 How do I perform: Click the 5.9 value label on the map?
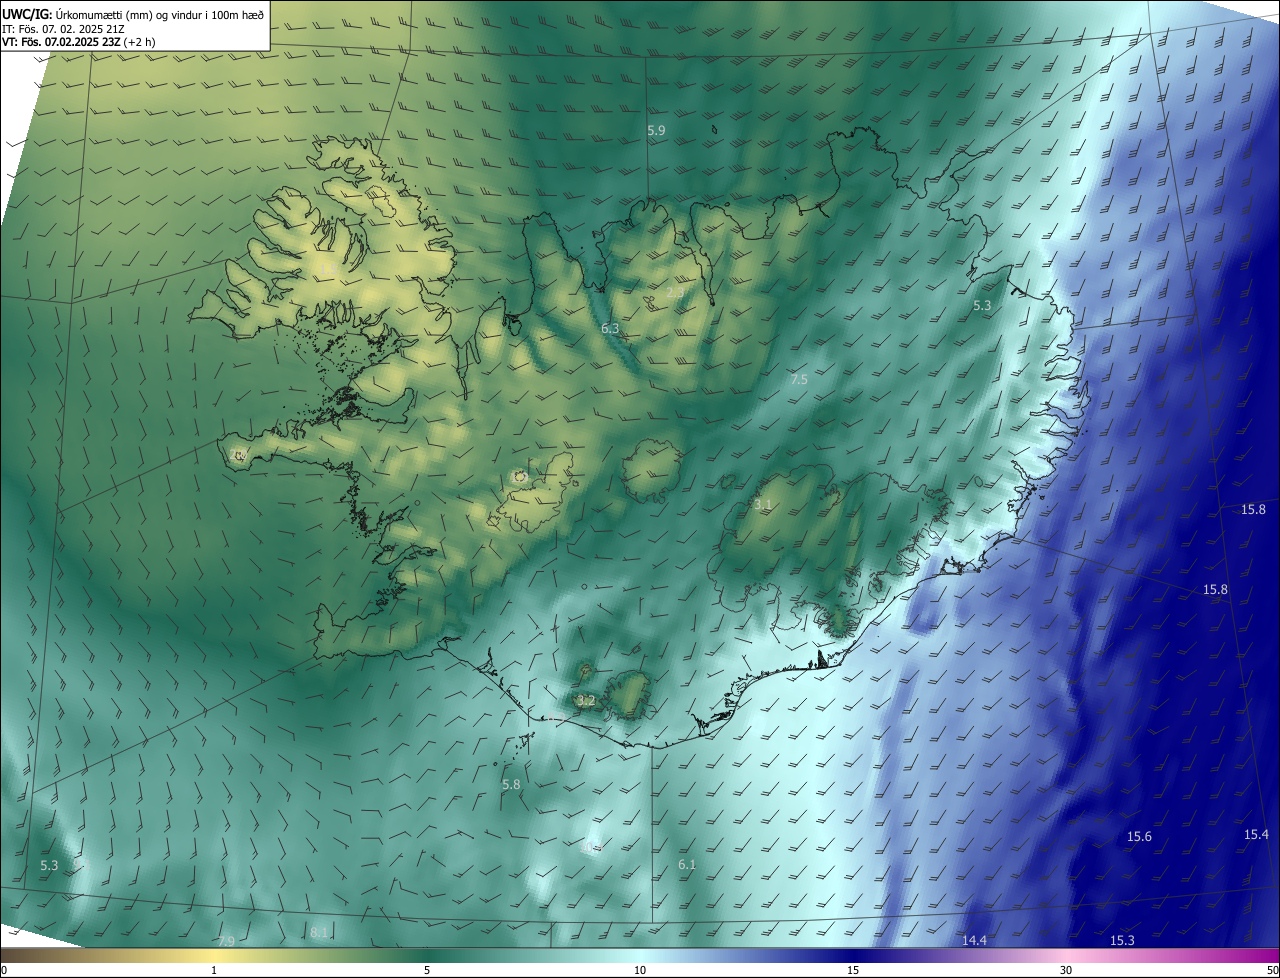tap(656, 131)
